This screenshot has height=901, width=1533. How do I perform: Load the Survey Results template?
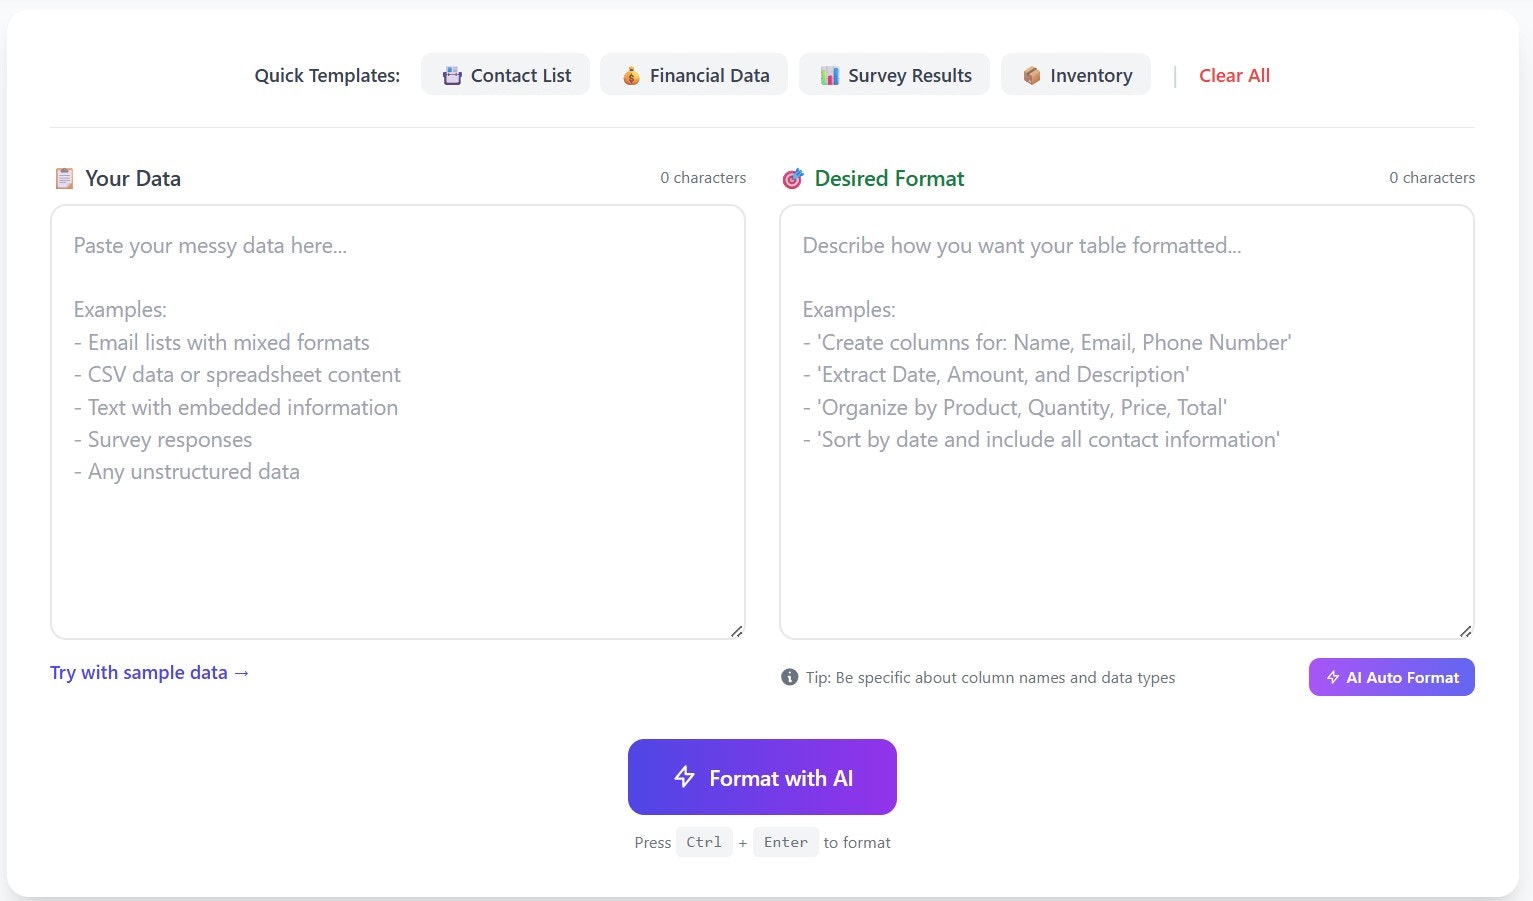click(894, 75)
